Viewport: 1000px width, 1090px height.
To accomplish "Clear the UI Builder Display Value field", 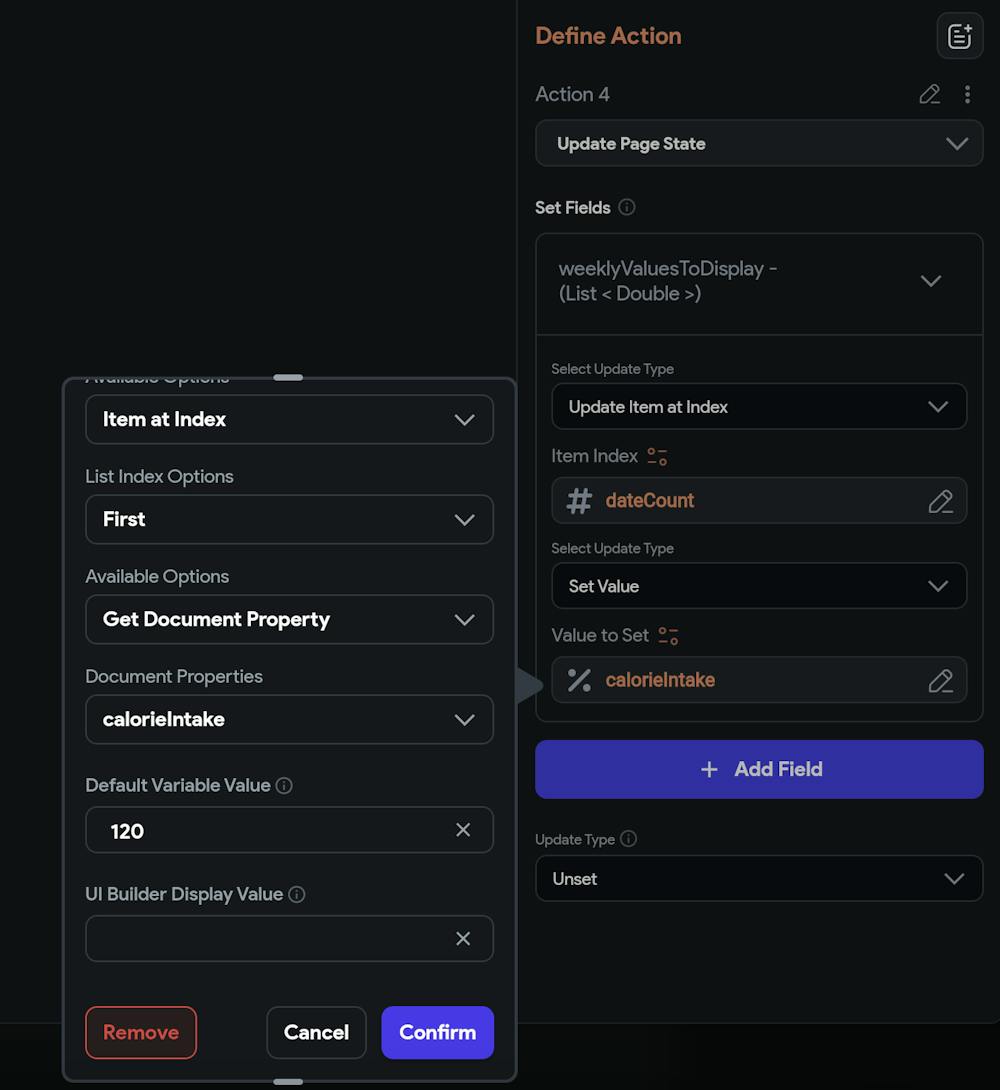I will coord(463,939).
